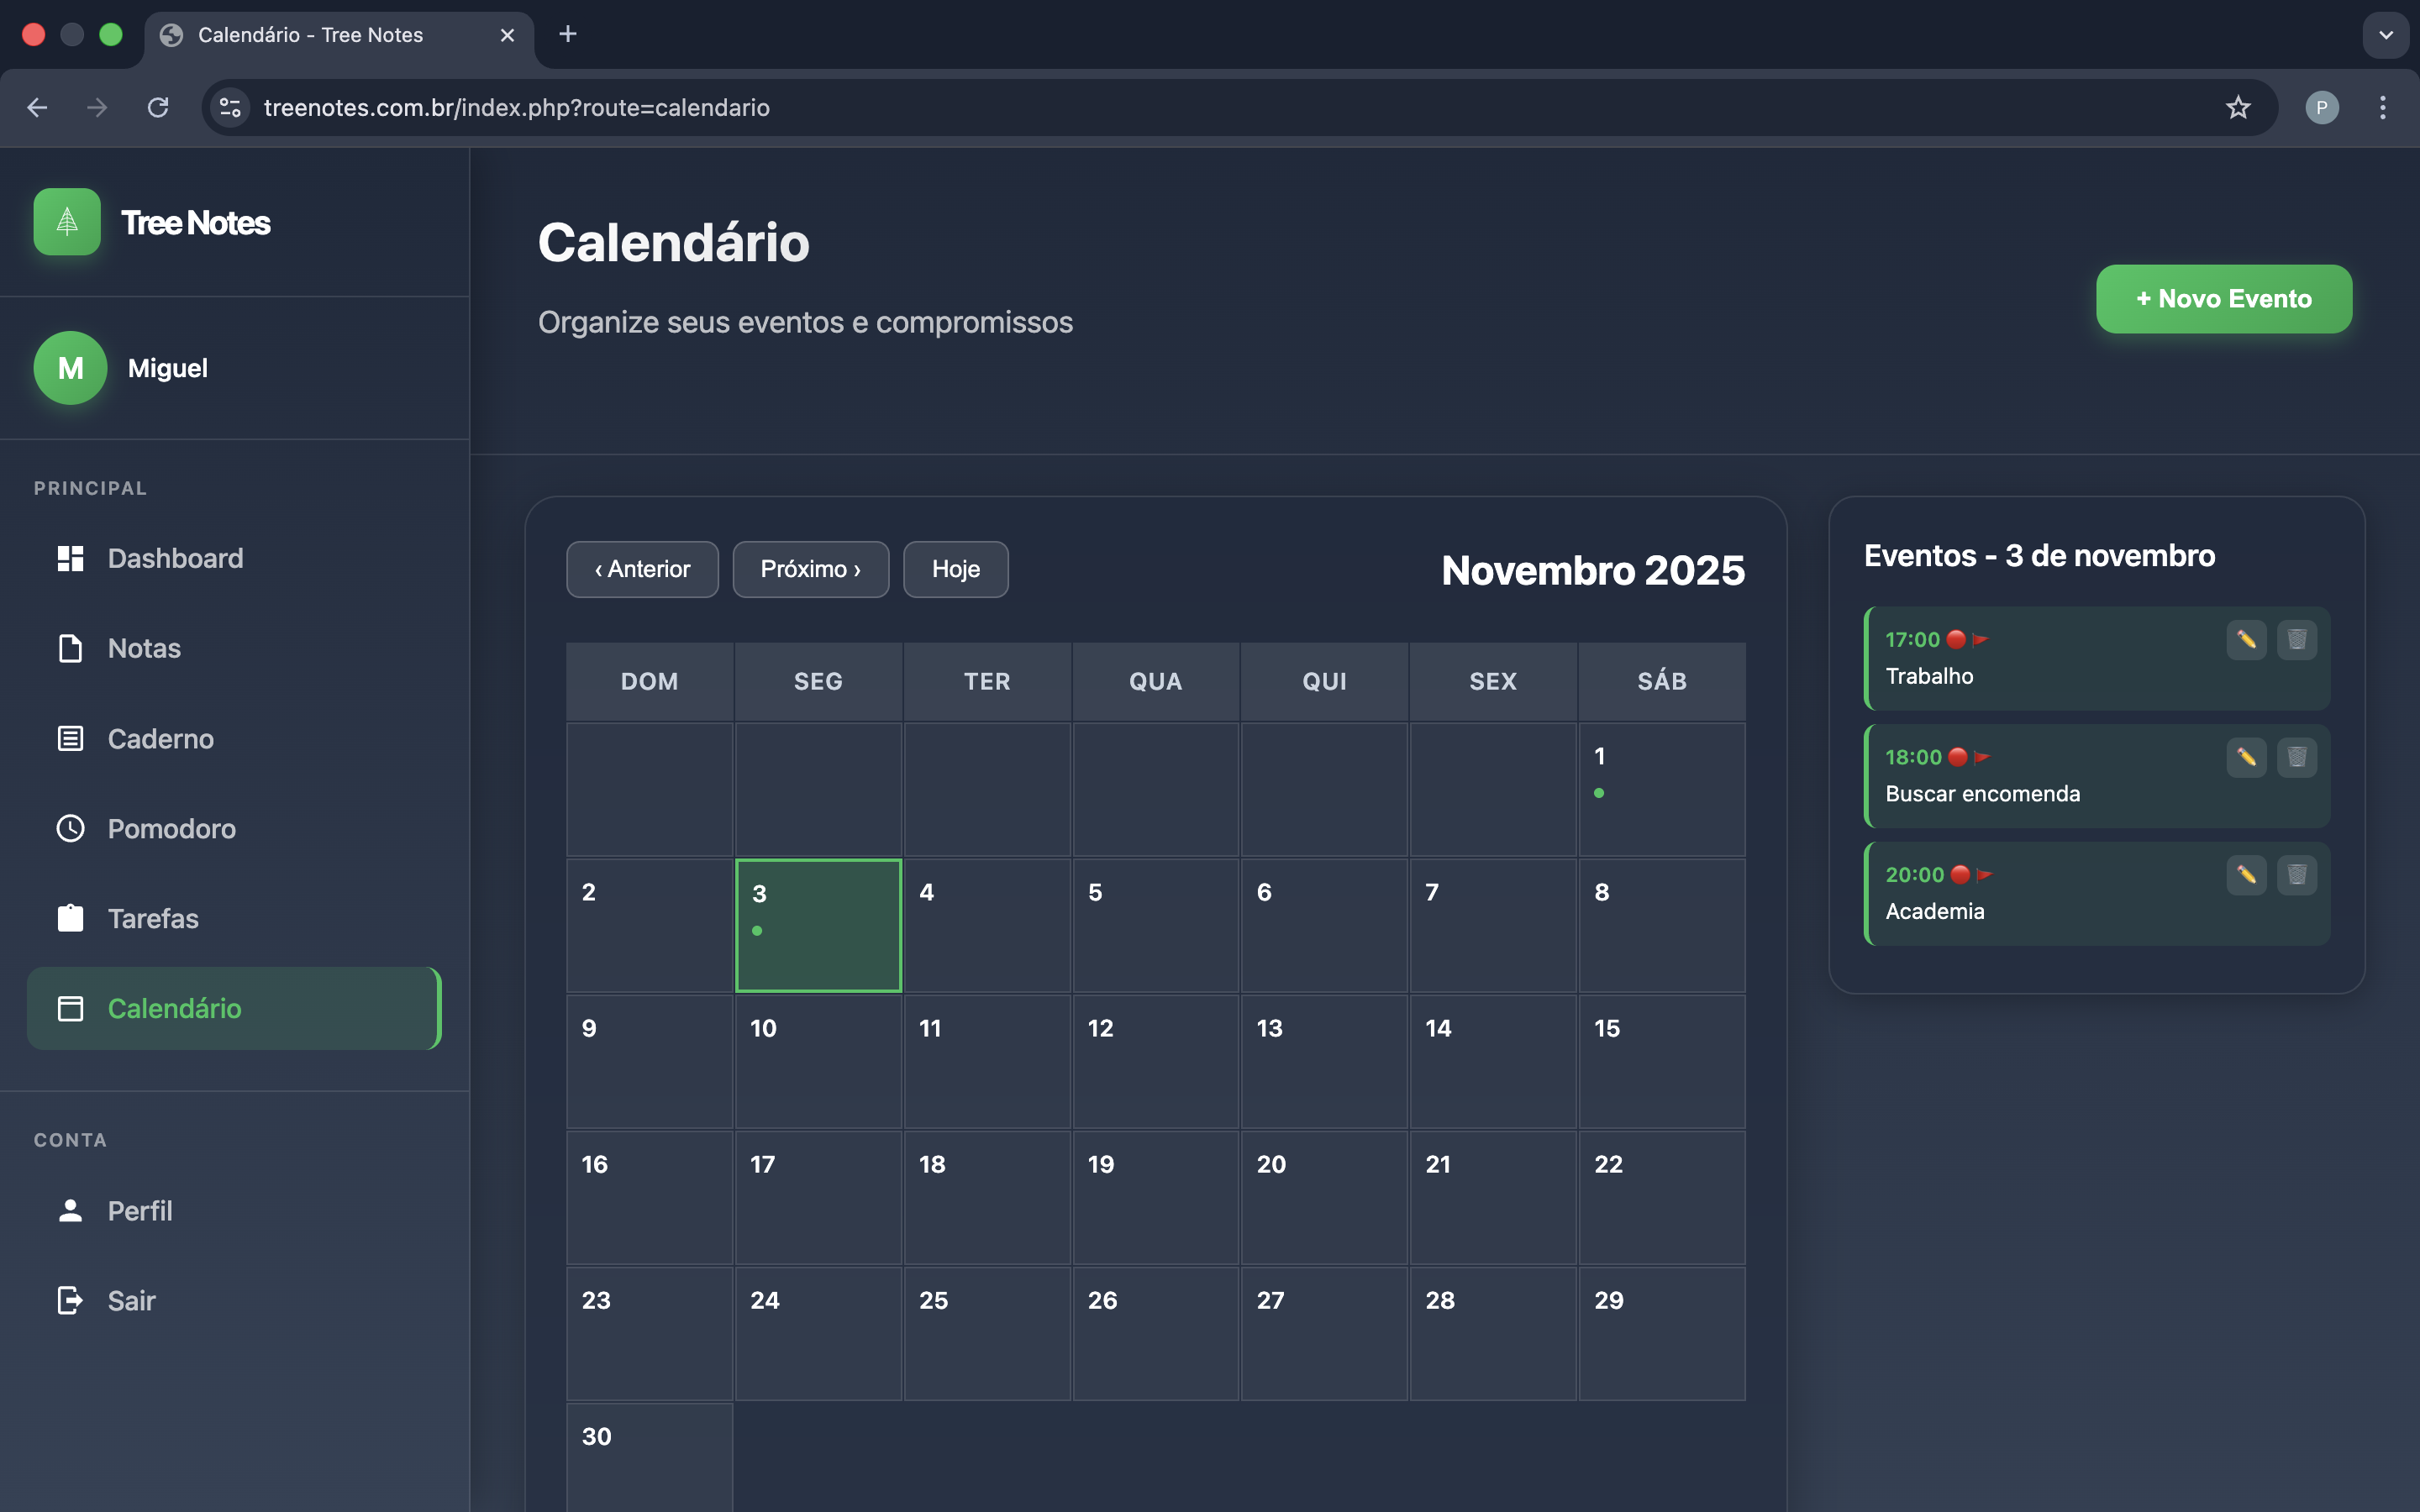Click the Tree Notes logo icon

pos(66,222)
